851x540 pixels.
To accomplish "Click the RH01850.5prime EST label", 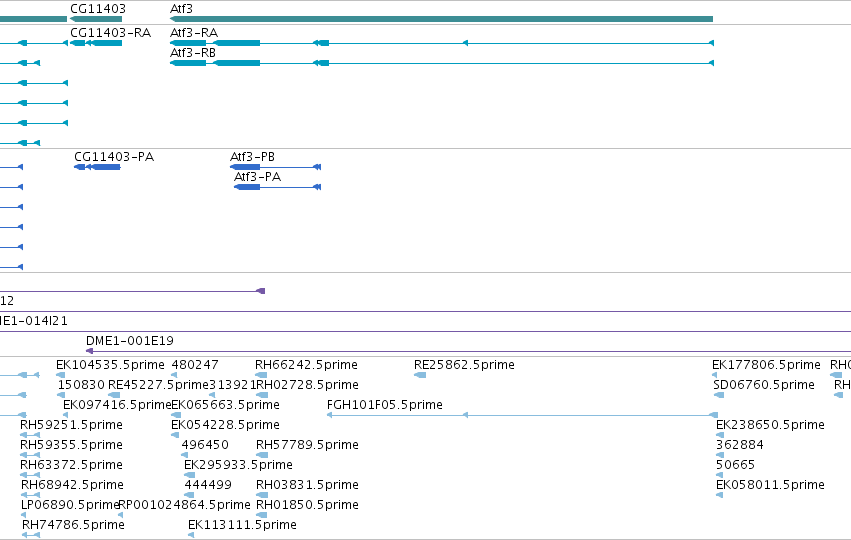I will pos(307,505).
